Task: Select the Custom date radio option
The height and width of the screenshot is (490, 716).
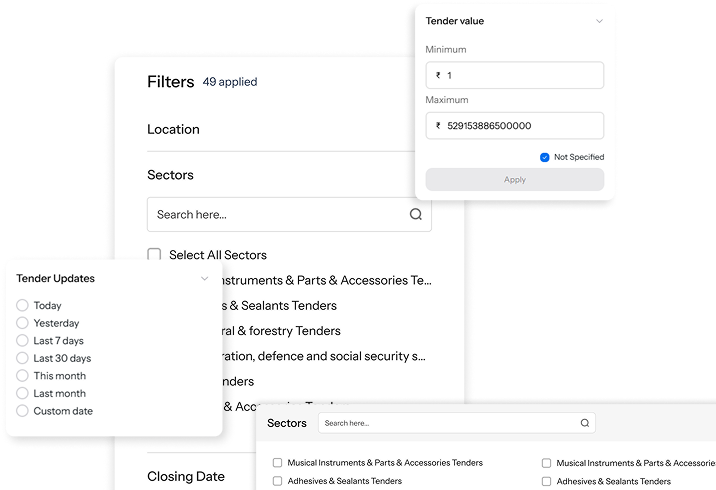Action: pyautogui.click(x=23, y=411)
